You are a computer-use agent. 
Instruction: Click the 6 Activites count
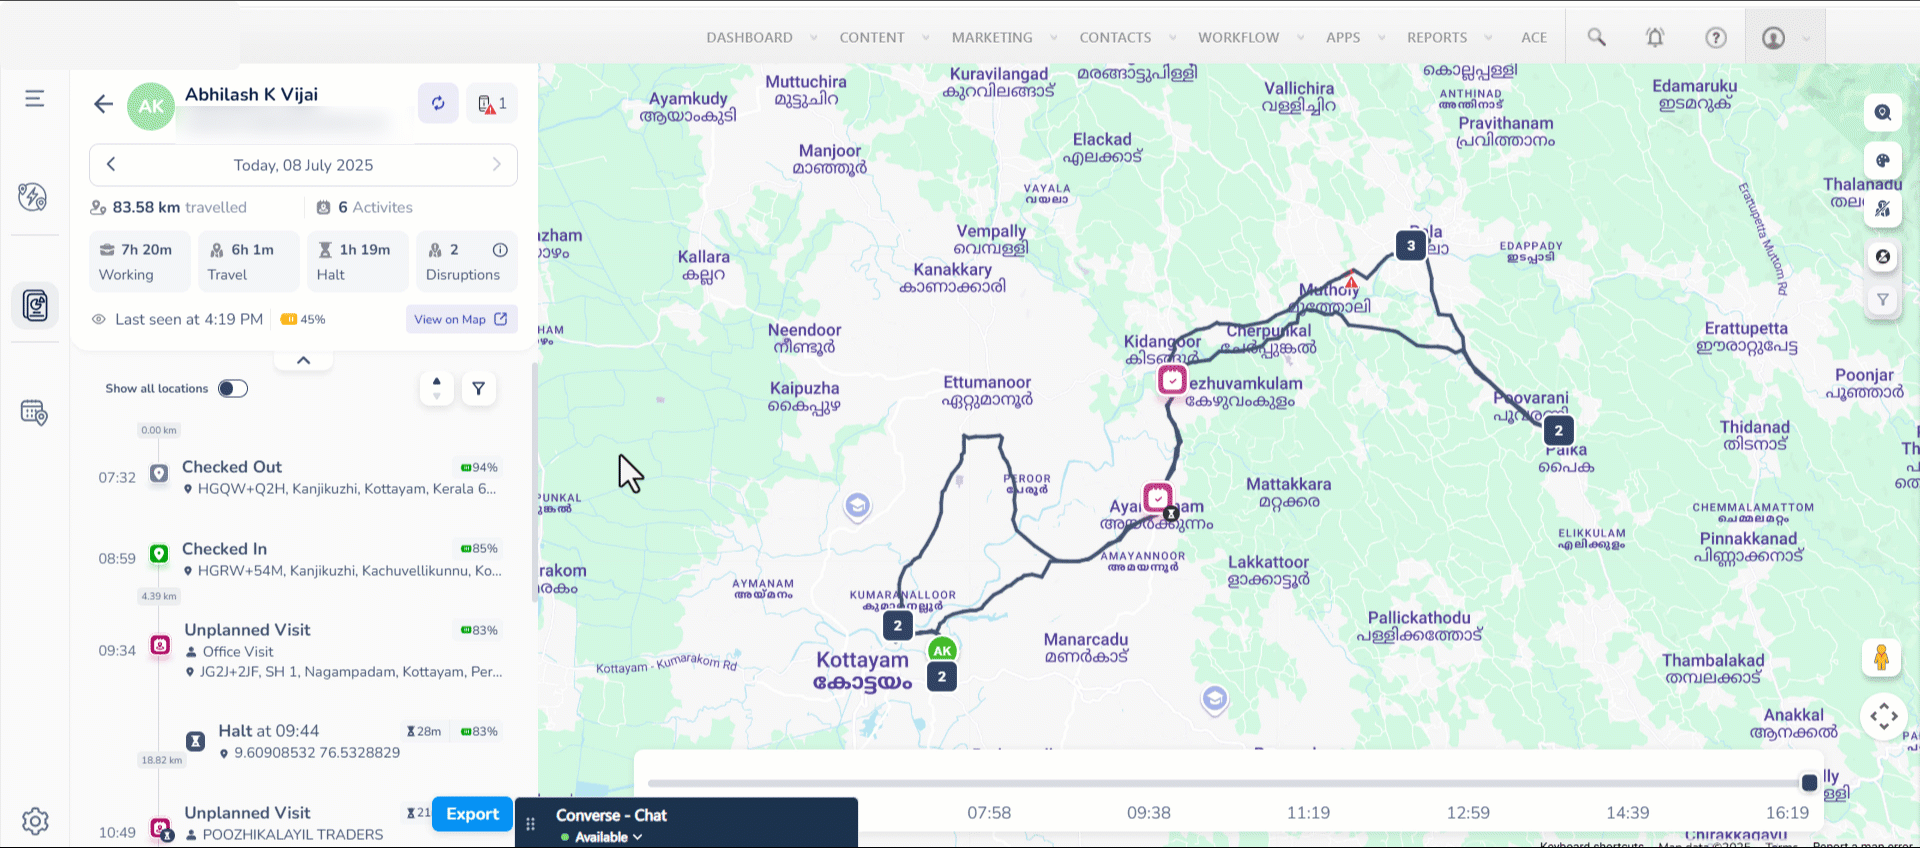(x=365, y=207)
